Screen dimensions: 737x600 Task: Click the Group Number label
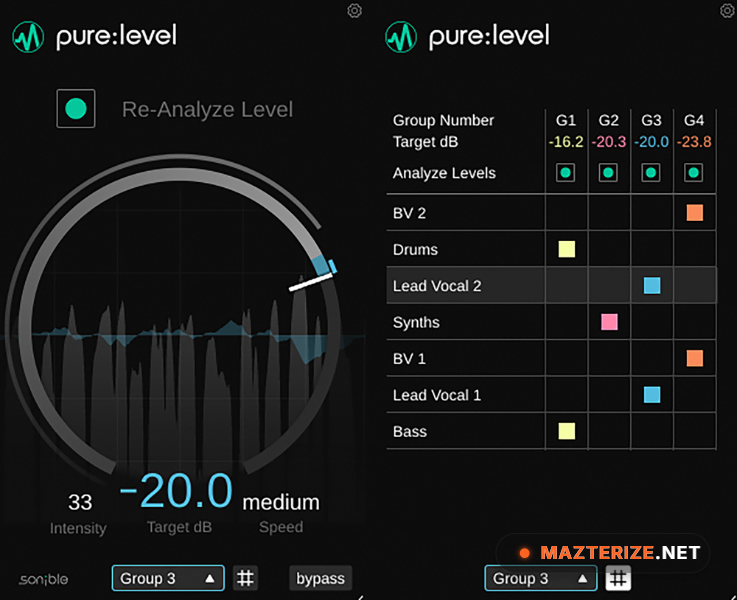(x=443, y=120)
